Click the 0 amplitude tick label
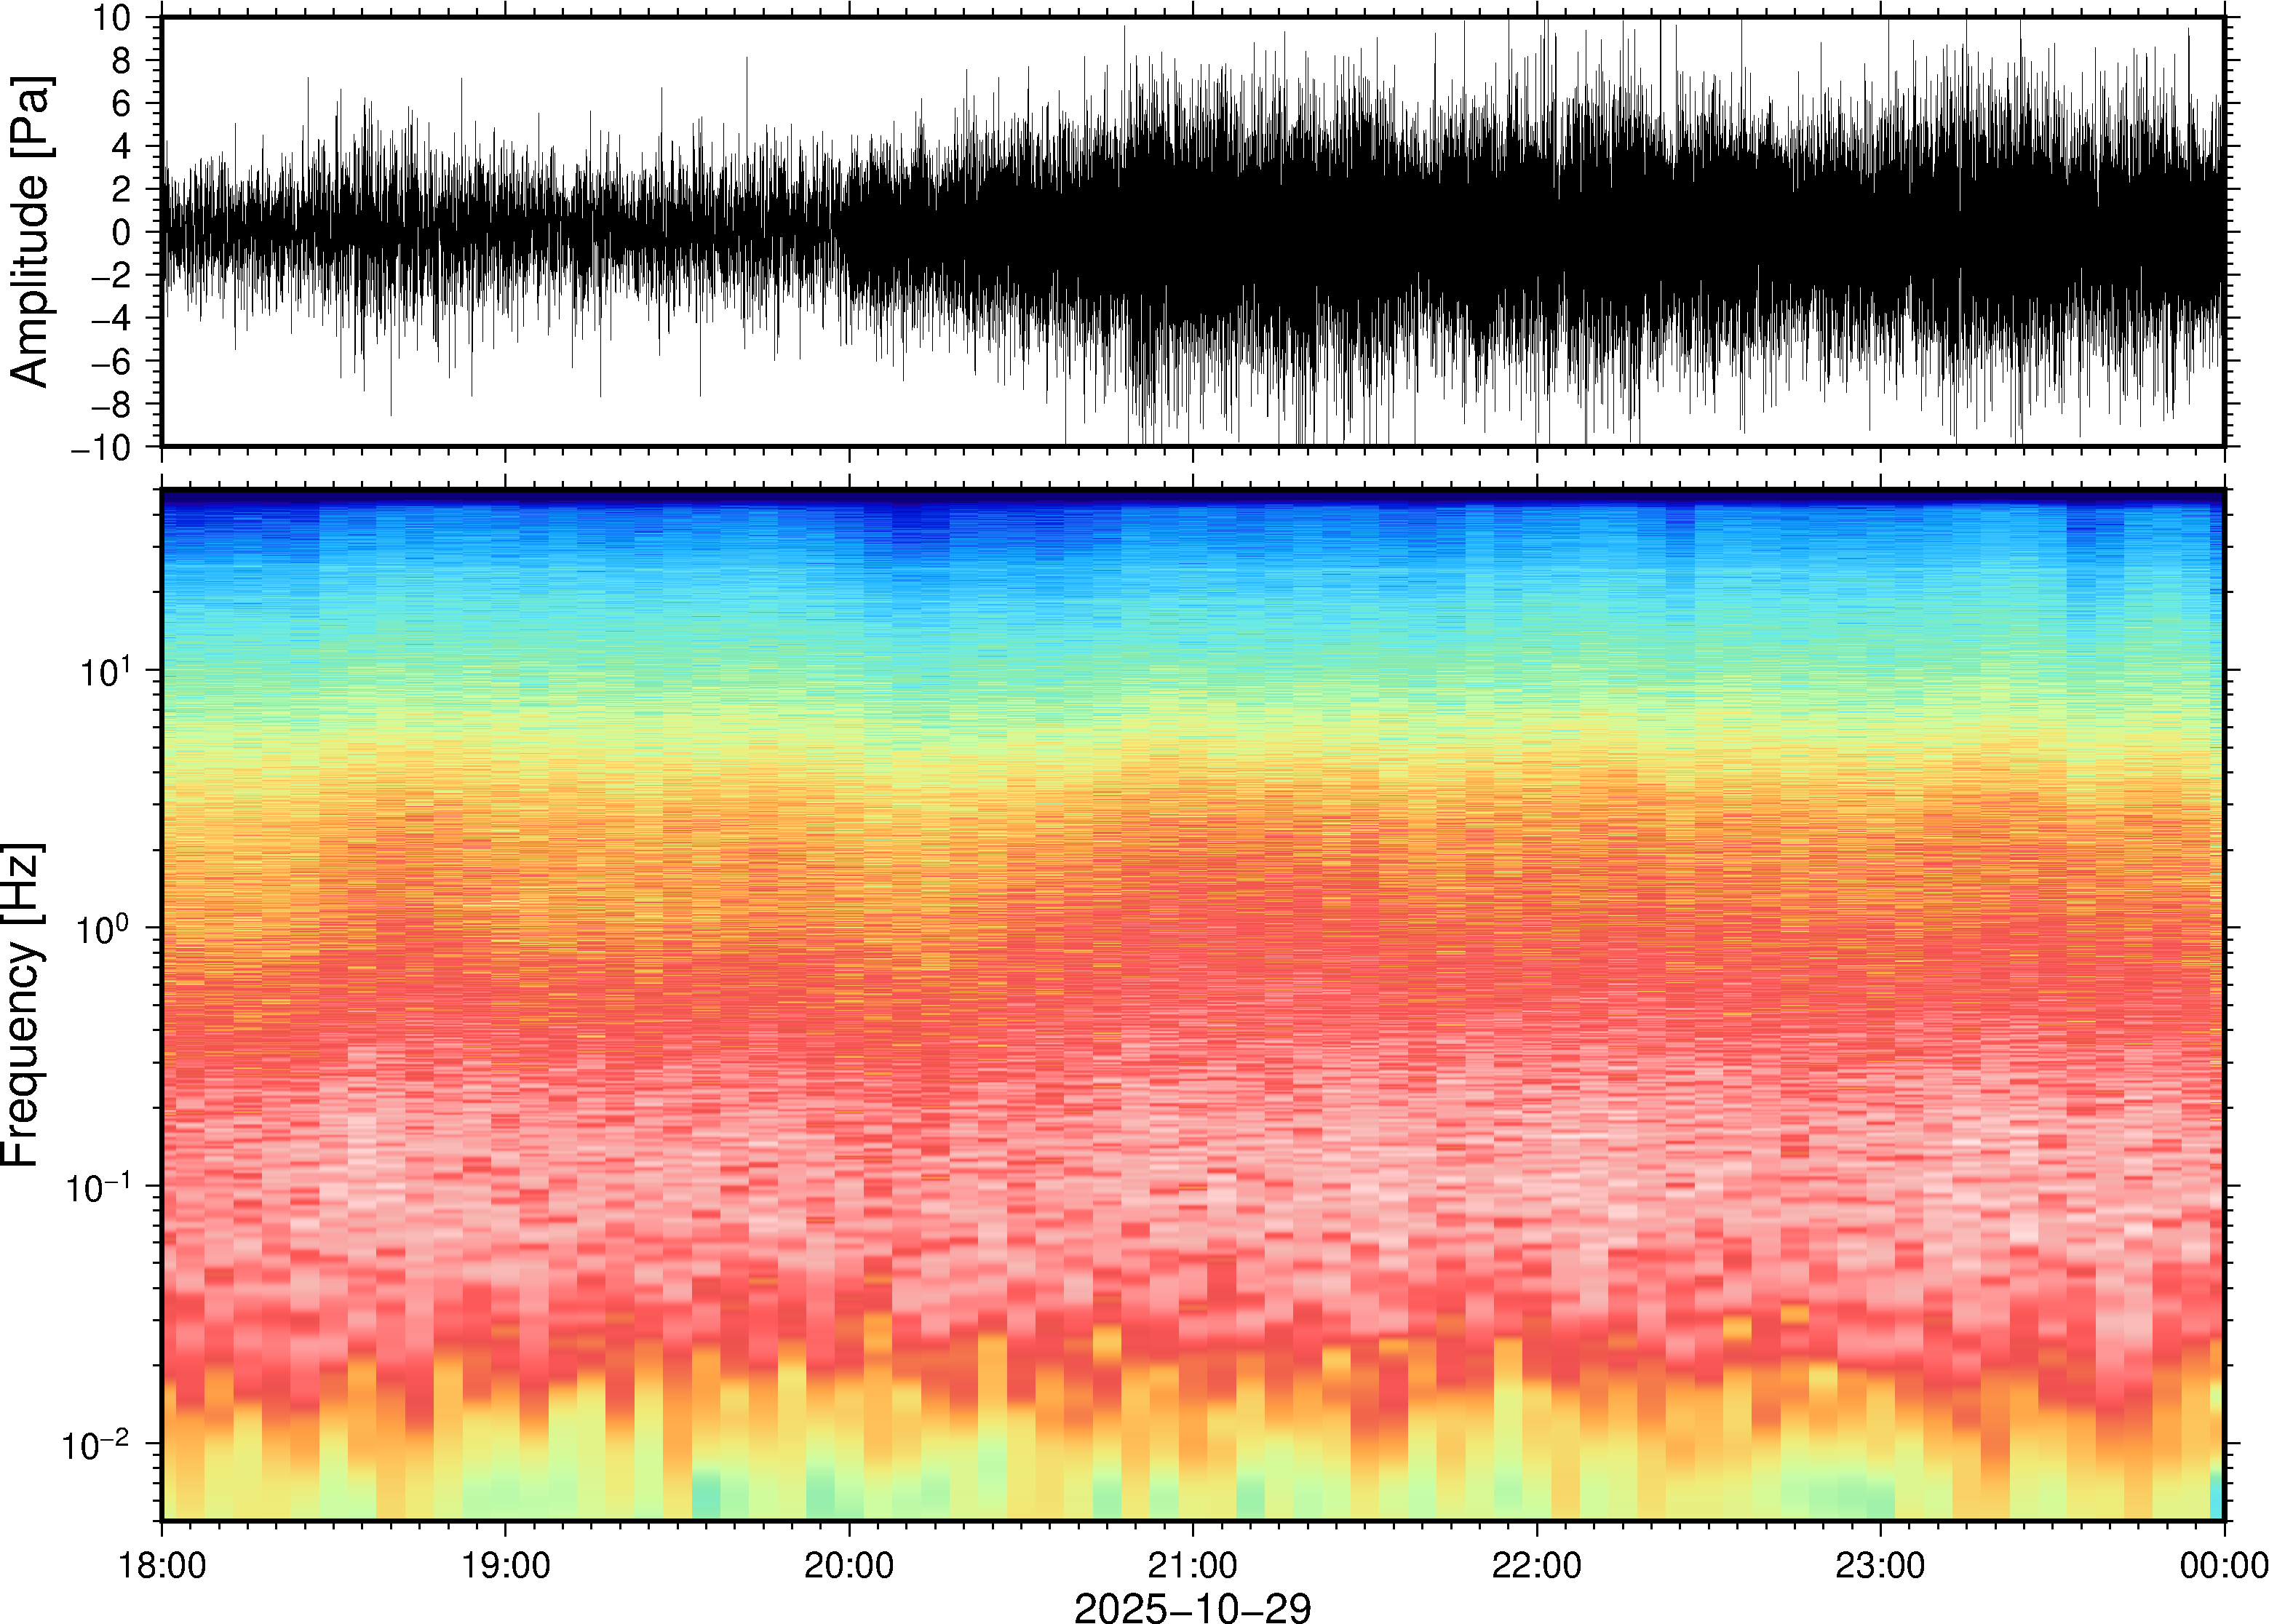This screenshot has height=1624, width=2269. click(122, 233)
